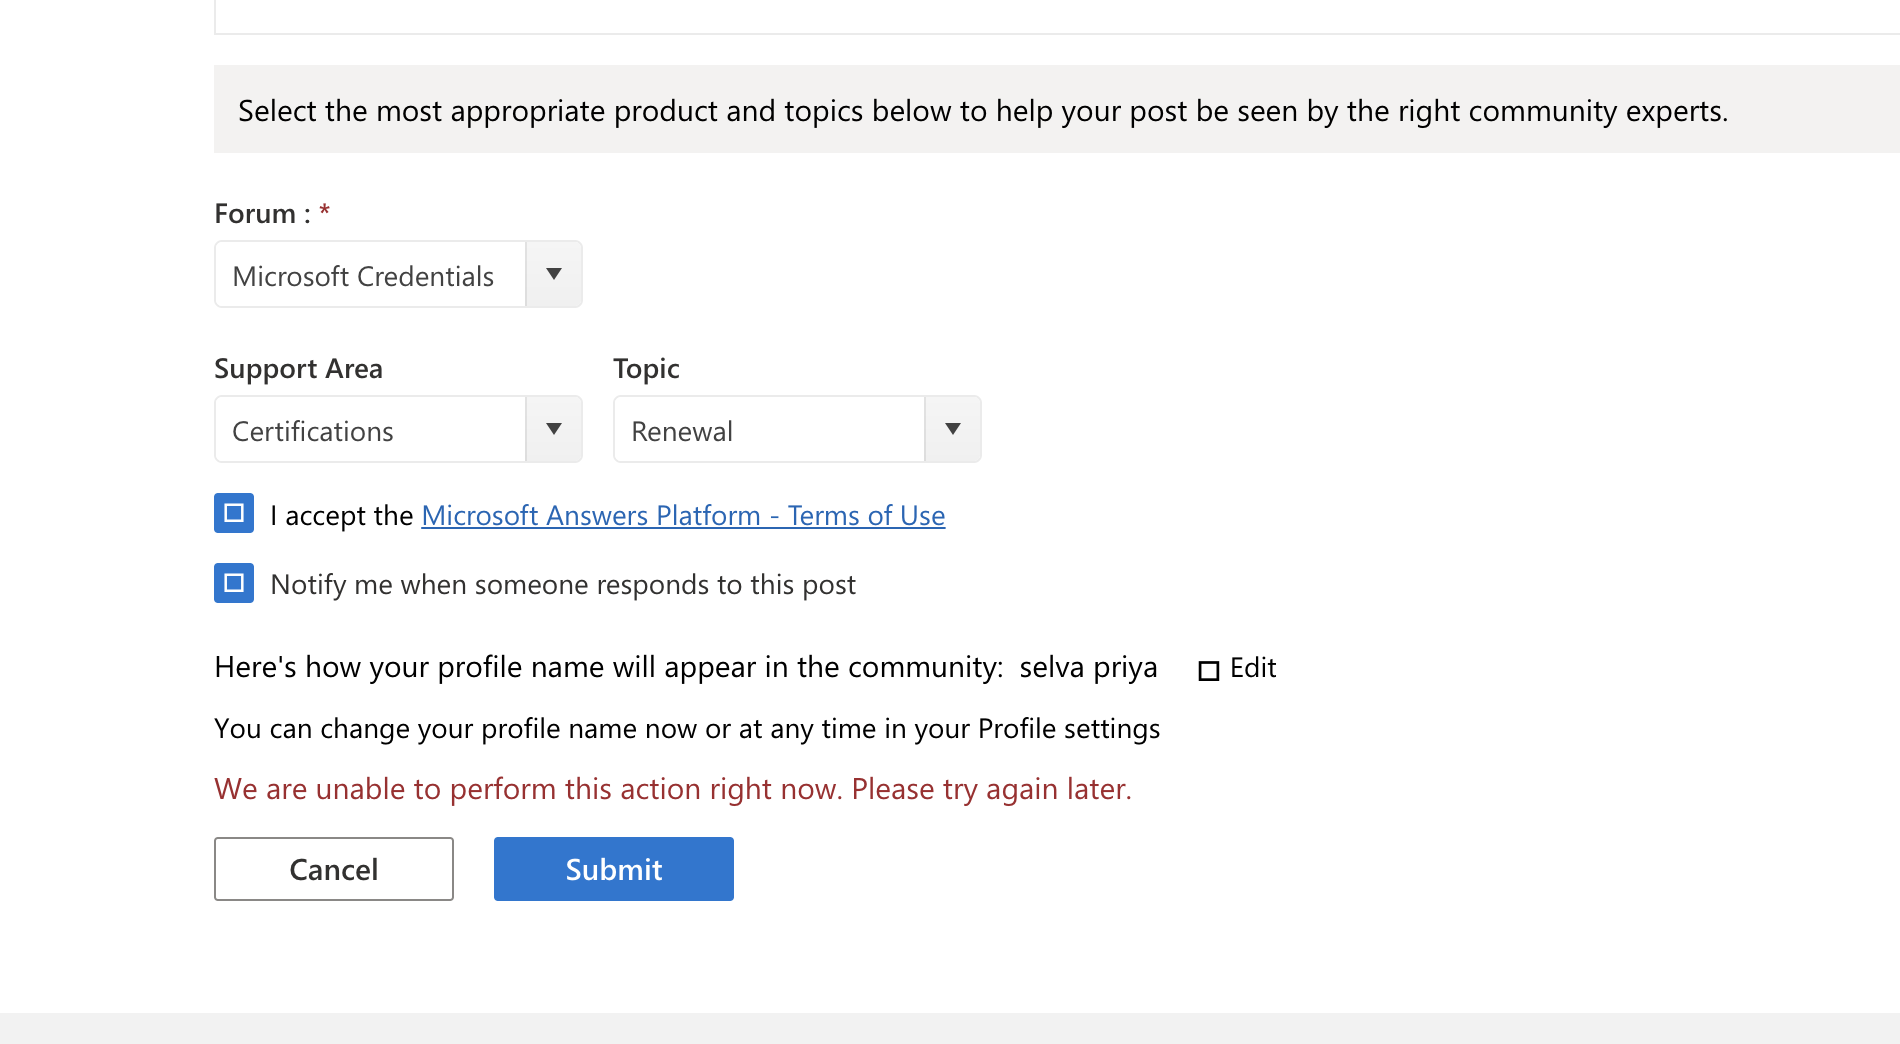Click the 'Select the most appropriate product' banner text
Image resolution: width=1900 pixels, height=1044 pixels.
[x=983, y=111]
